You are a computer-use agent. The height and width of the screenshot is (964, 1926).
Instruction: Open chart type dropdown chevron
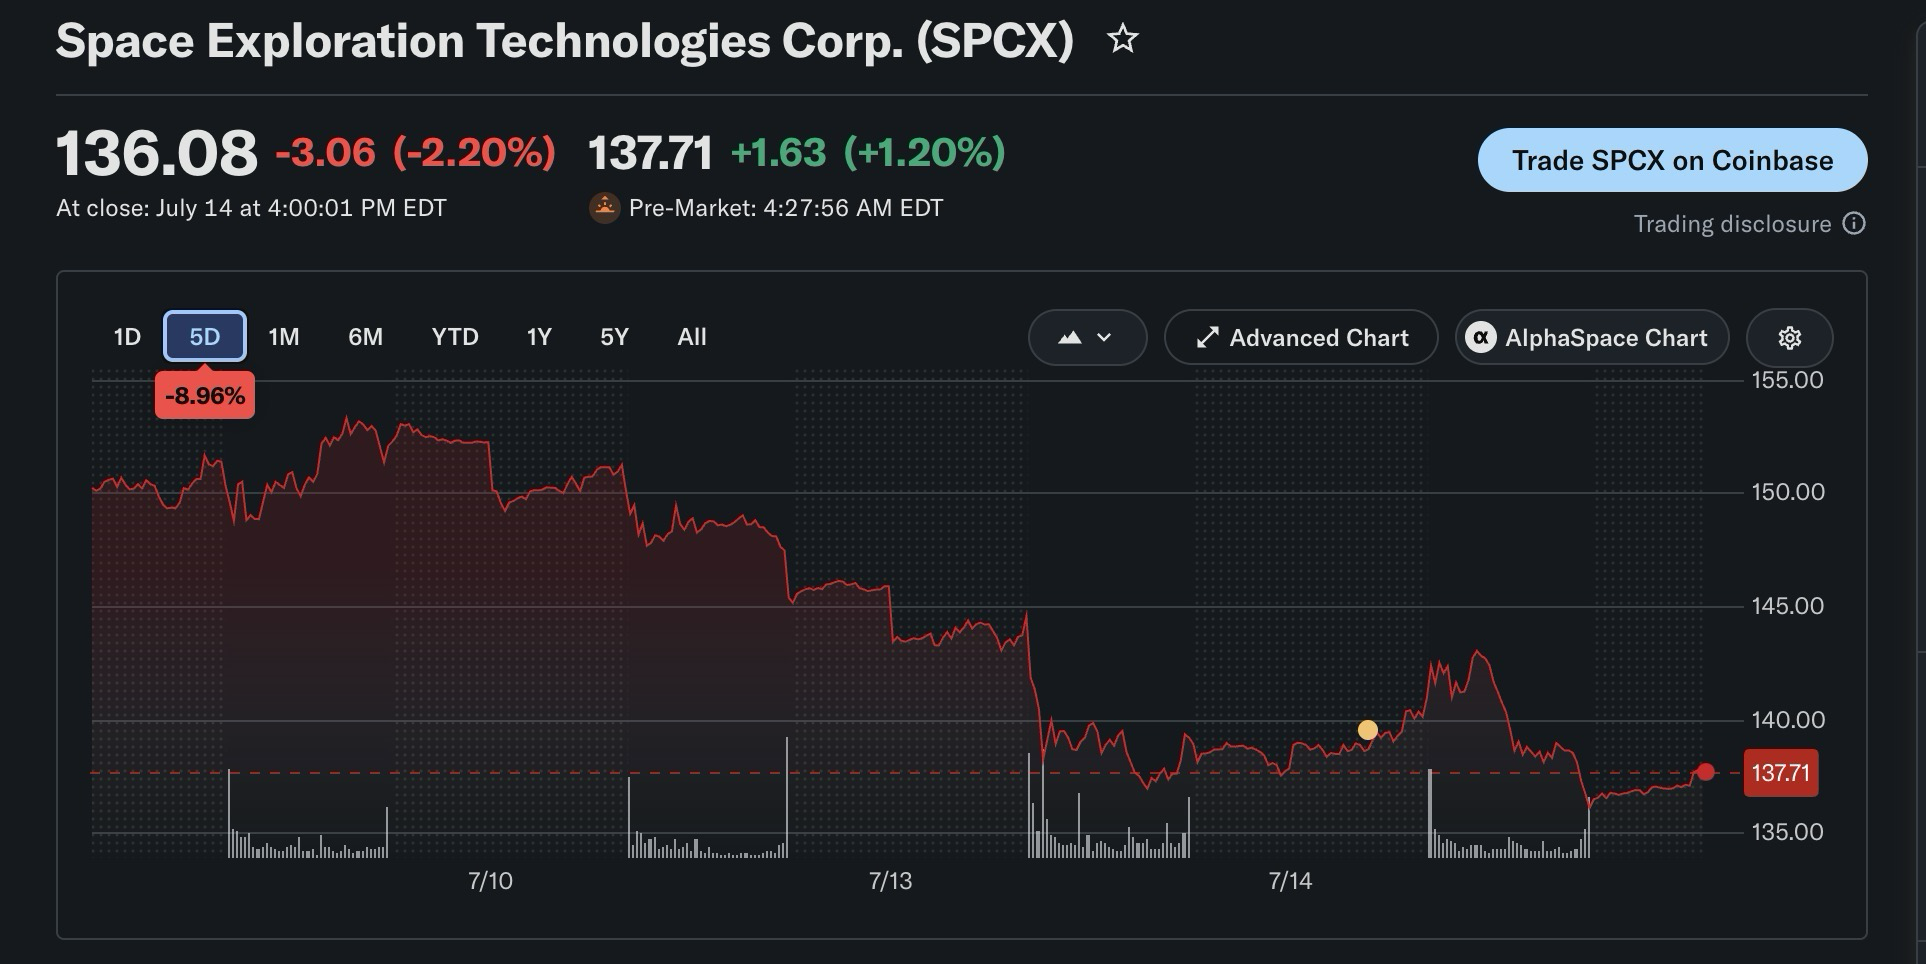click(x=1104, y=338)
